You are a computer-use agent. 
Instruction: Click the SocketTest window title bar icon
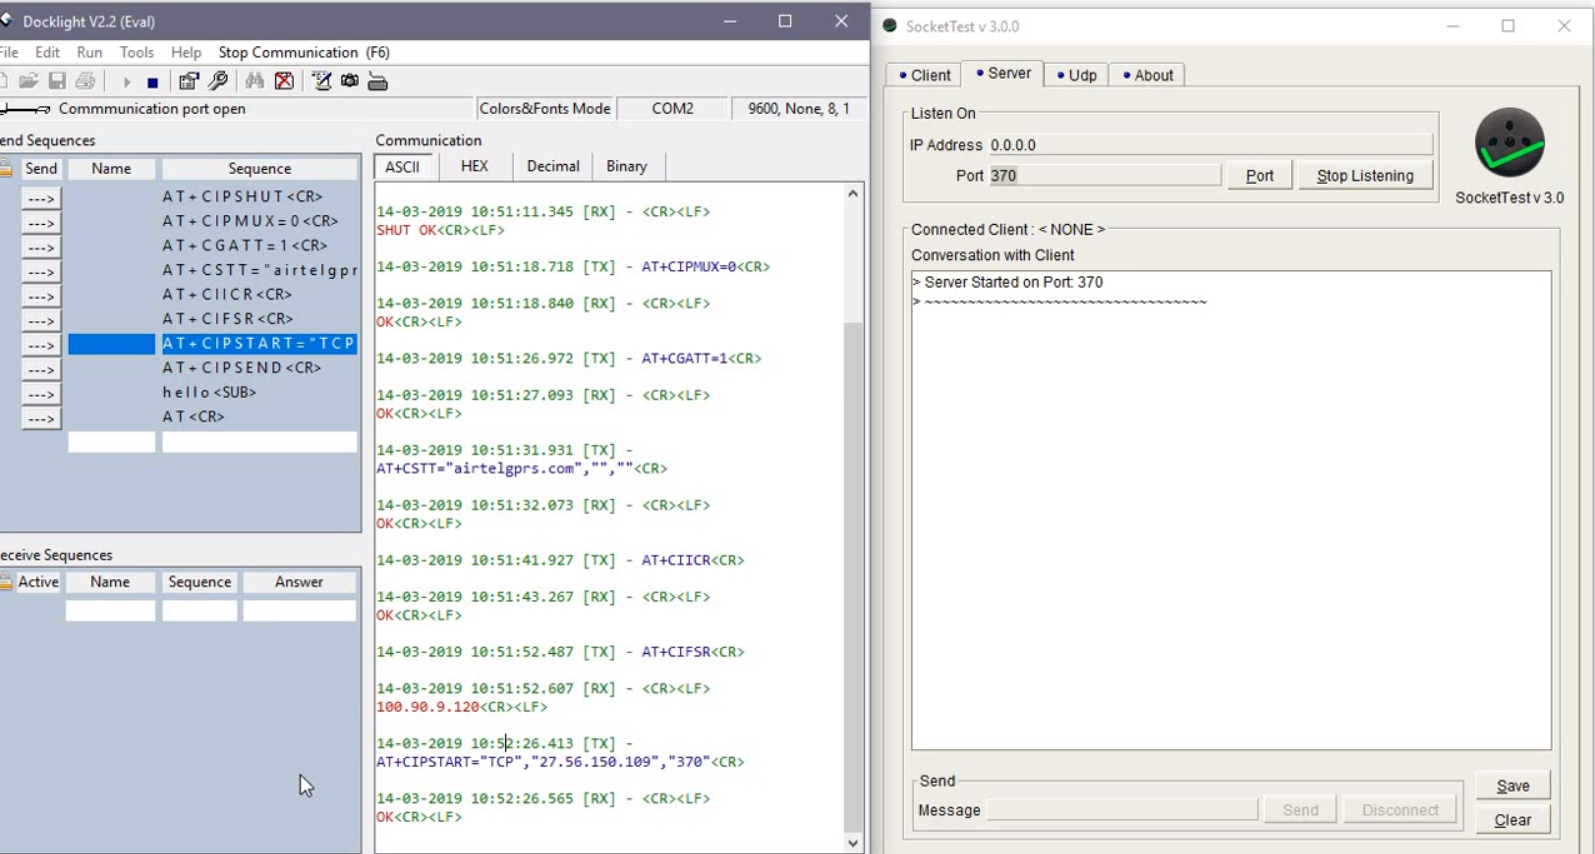pos(890,26)
